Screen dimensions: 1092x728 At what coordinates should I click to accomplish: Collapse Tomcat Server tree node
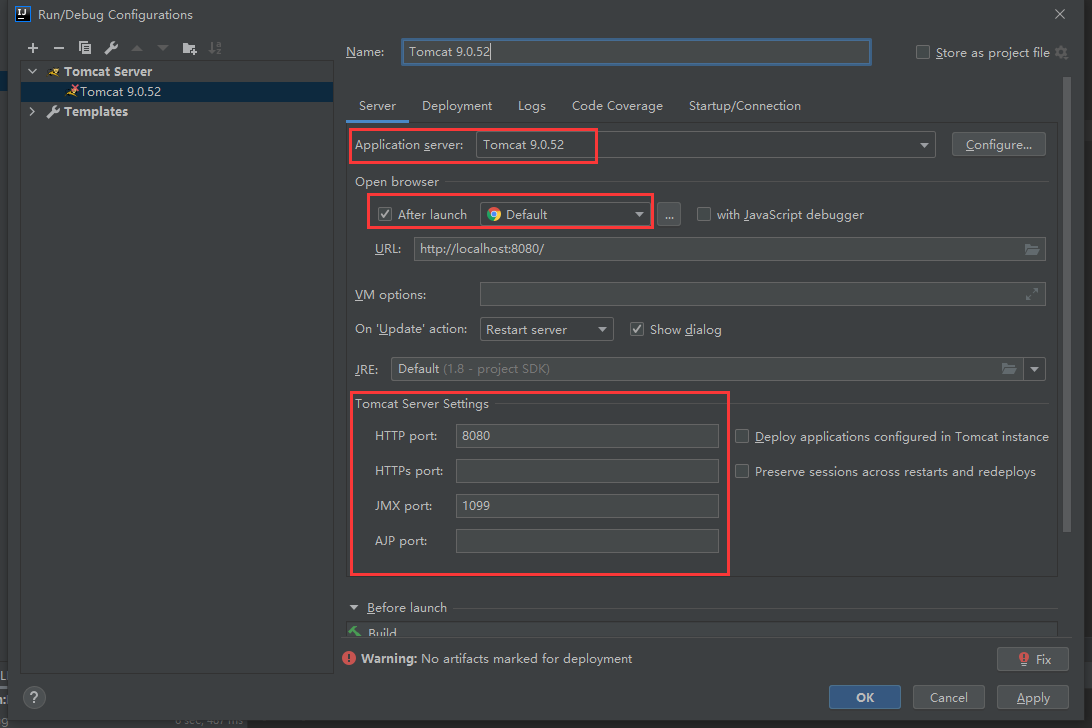[x=33, y=72]
